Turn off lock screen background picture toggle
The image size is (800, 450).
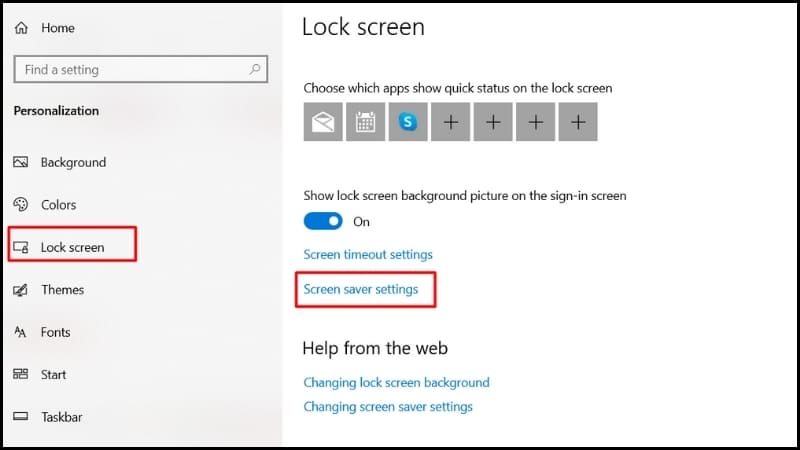(x=323, y=221)
